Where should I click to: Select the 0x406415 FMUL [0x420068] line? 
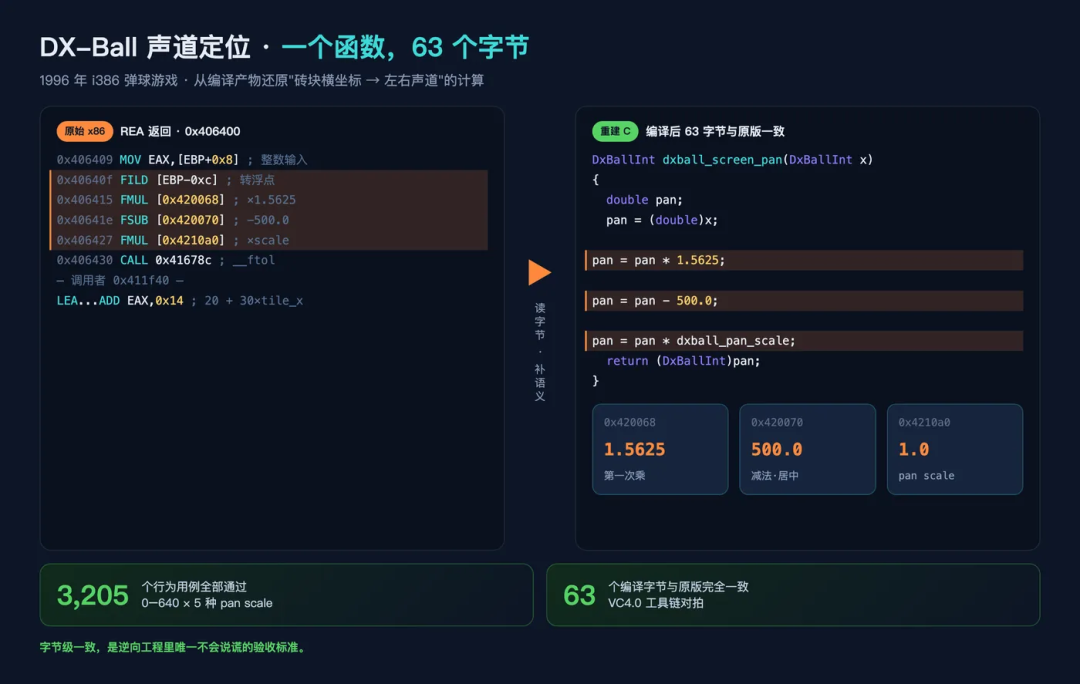(x=269, y=200)
